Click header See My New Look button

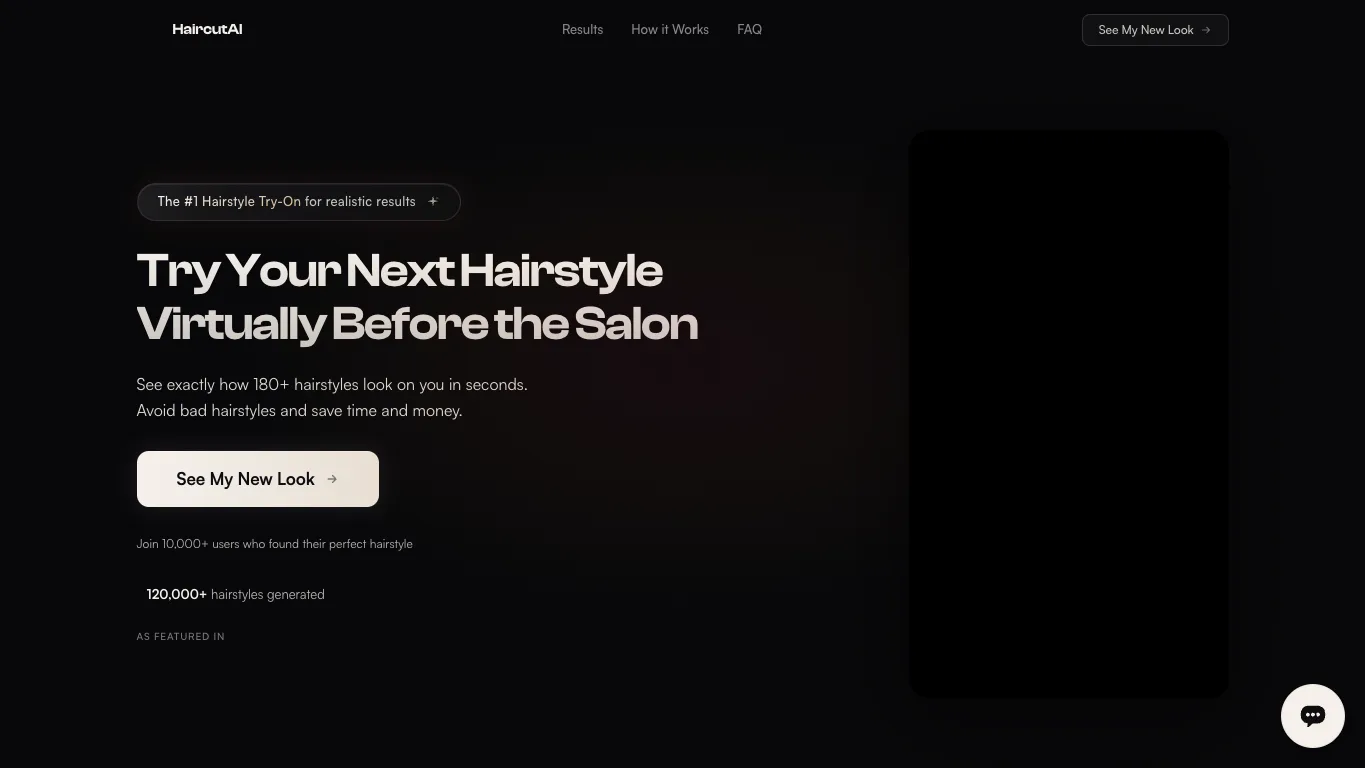(x=1155, y=30)
